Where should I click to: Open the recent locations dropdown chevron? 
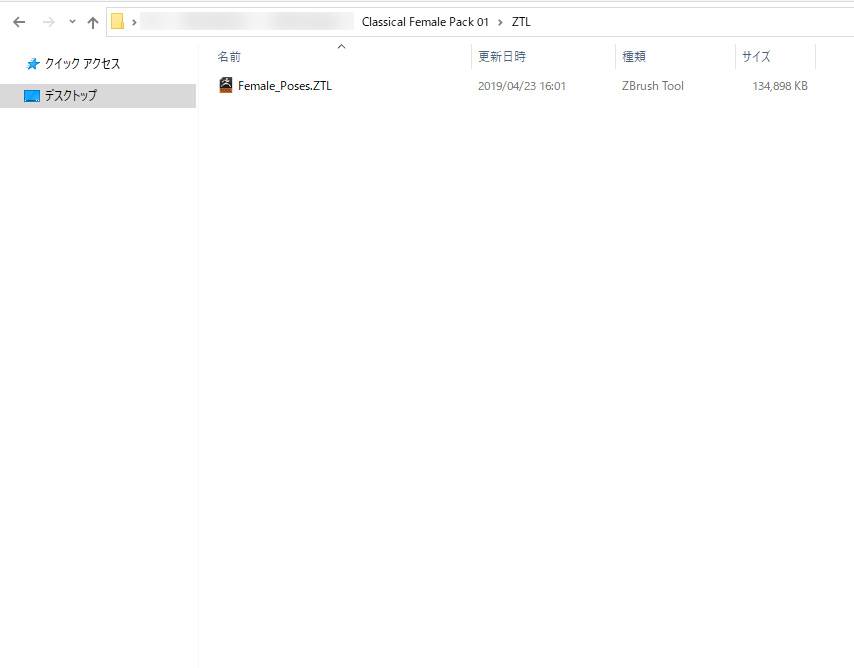click(72, 22)
